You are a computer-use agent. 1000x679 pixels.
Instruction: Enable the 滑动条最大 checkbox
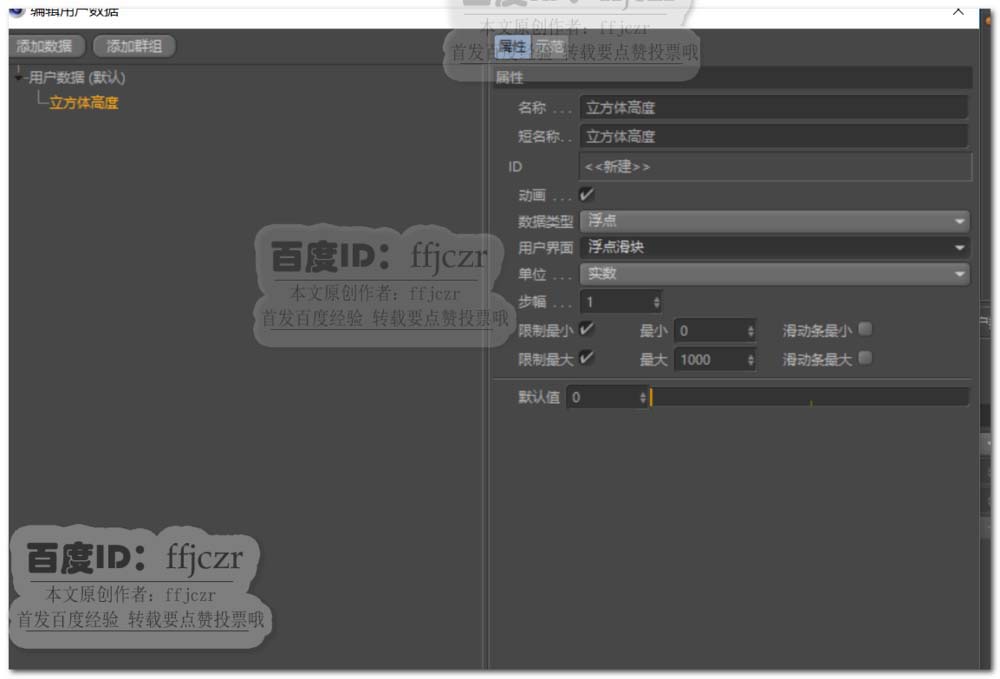pyautogui.click(x=865, y=358)
